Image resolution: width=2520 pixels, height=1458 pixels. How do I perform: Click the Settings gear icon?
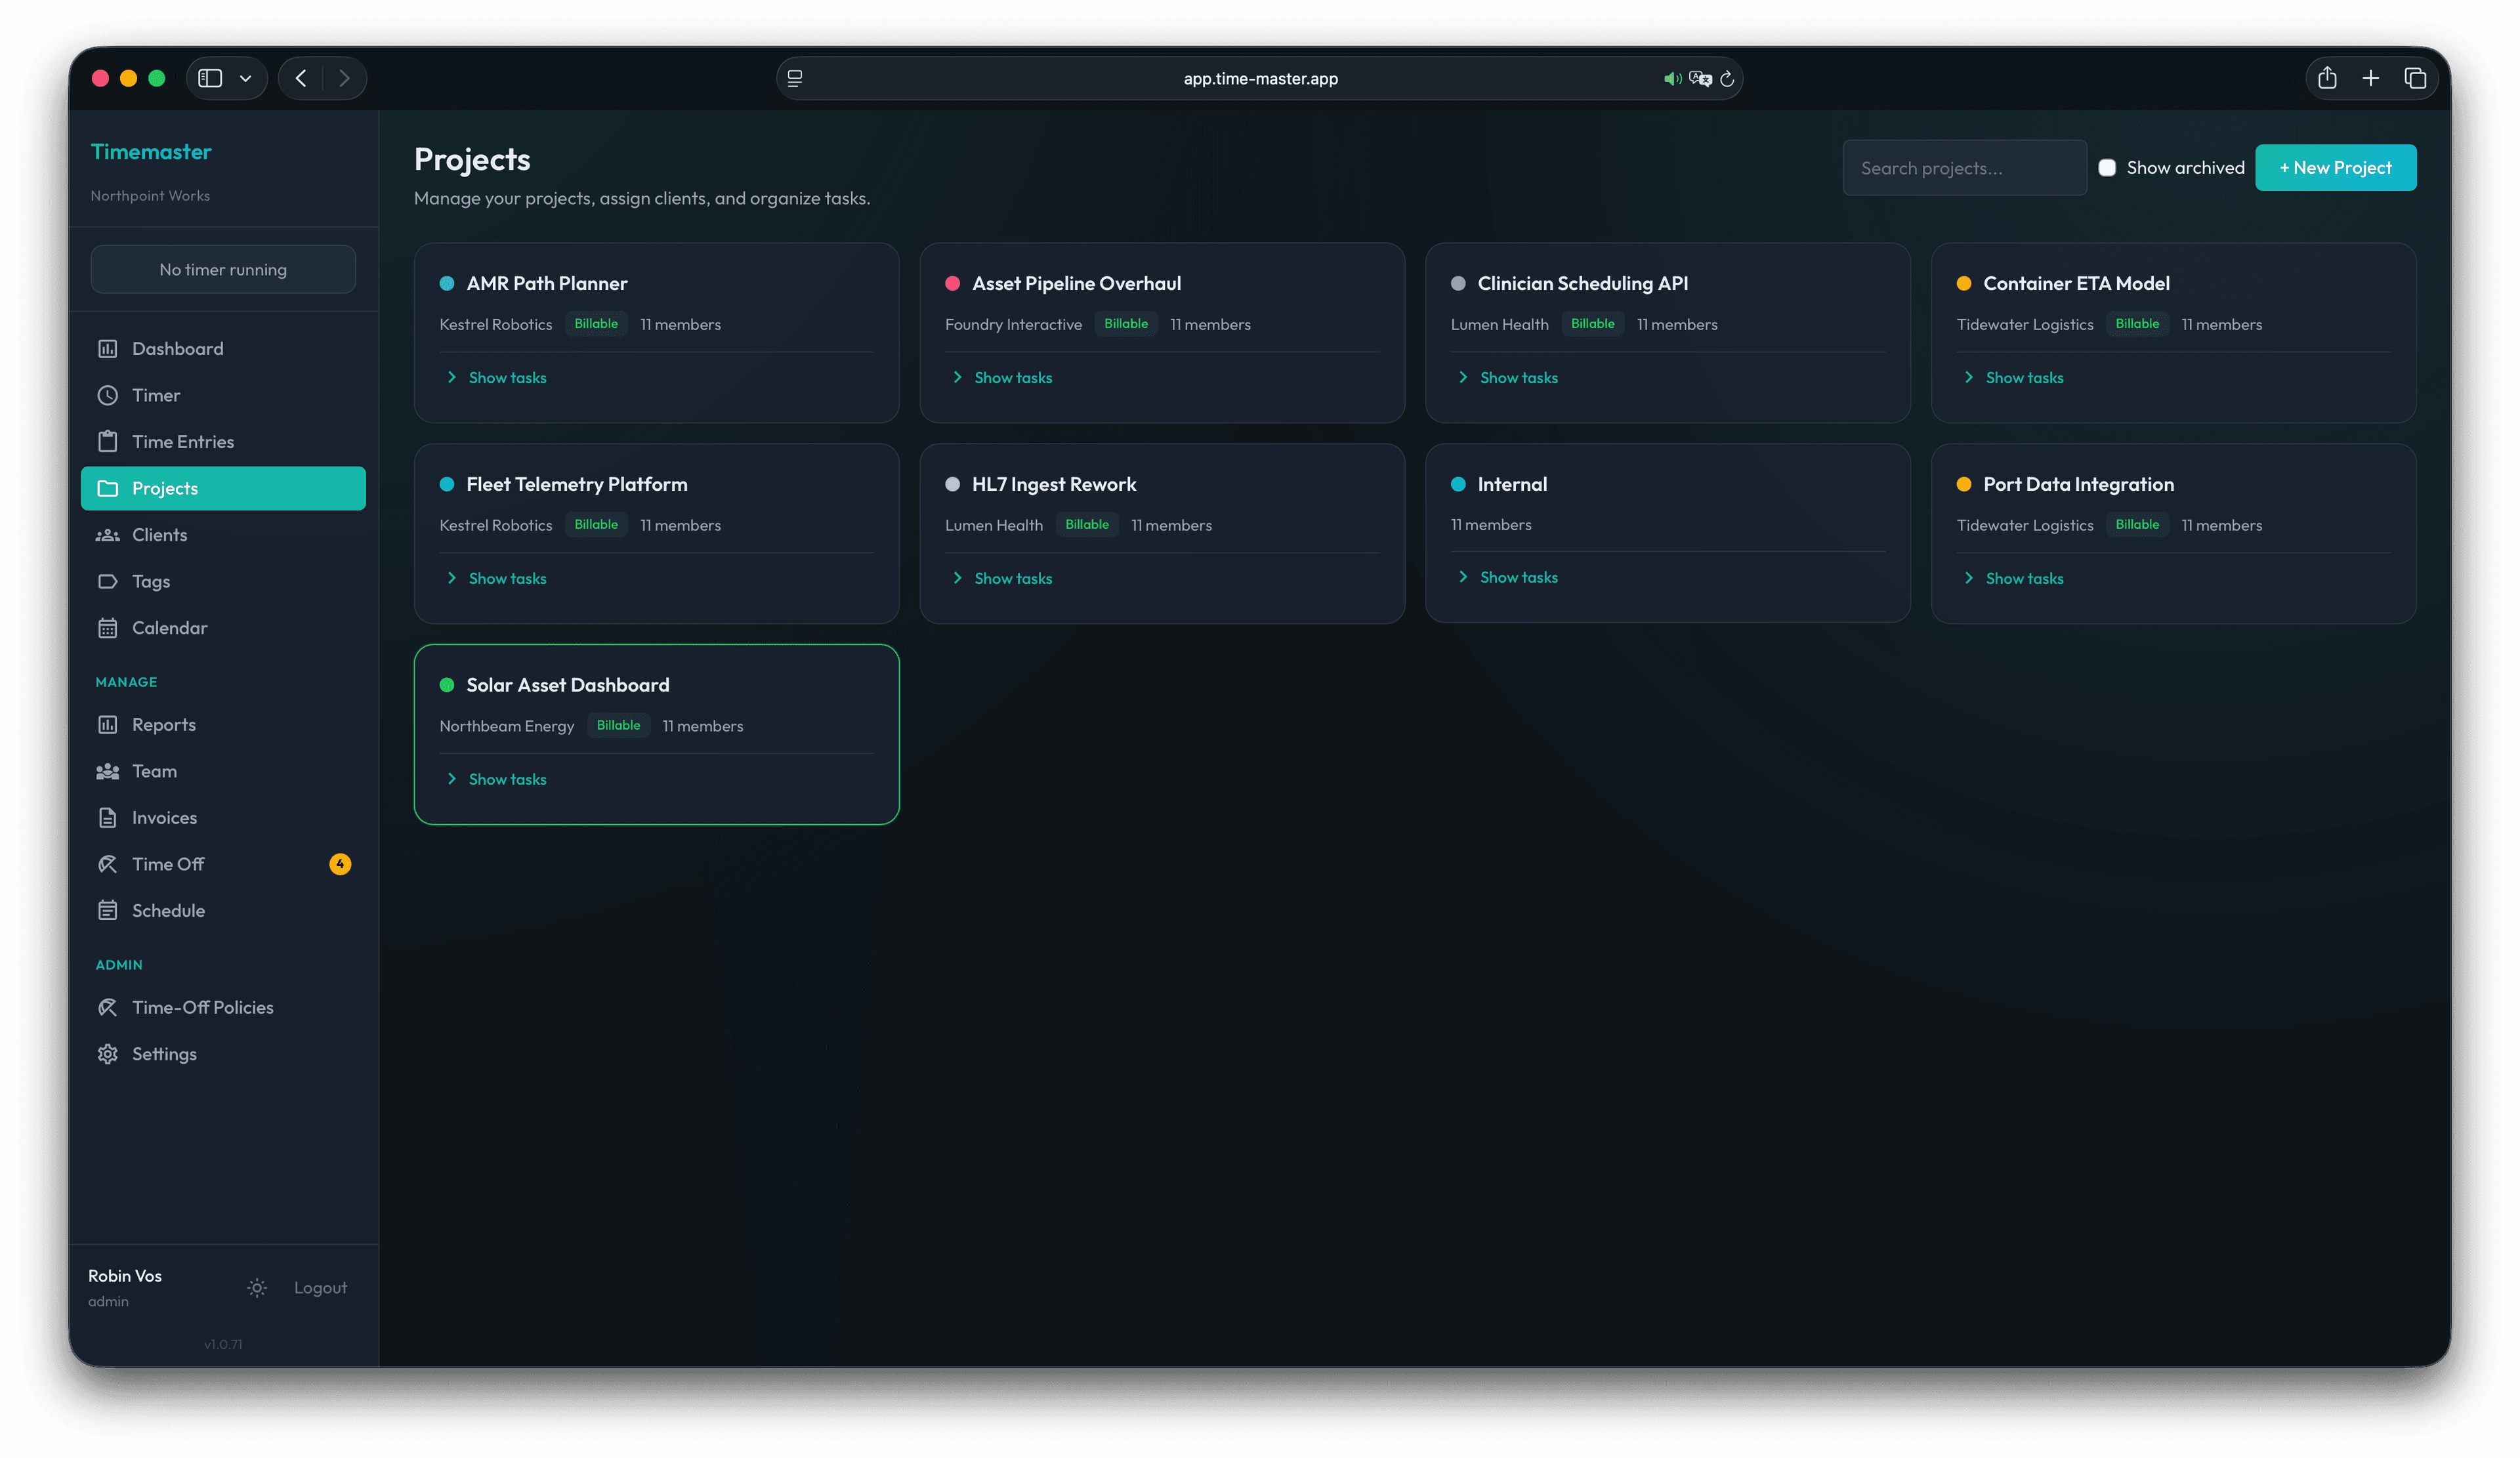pyautogui.click(x=107, y=1054)
